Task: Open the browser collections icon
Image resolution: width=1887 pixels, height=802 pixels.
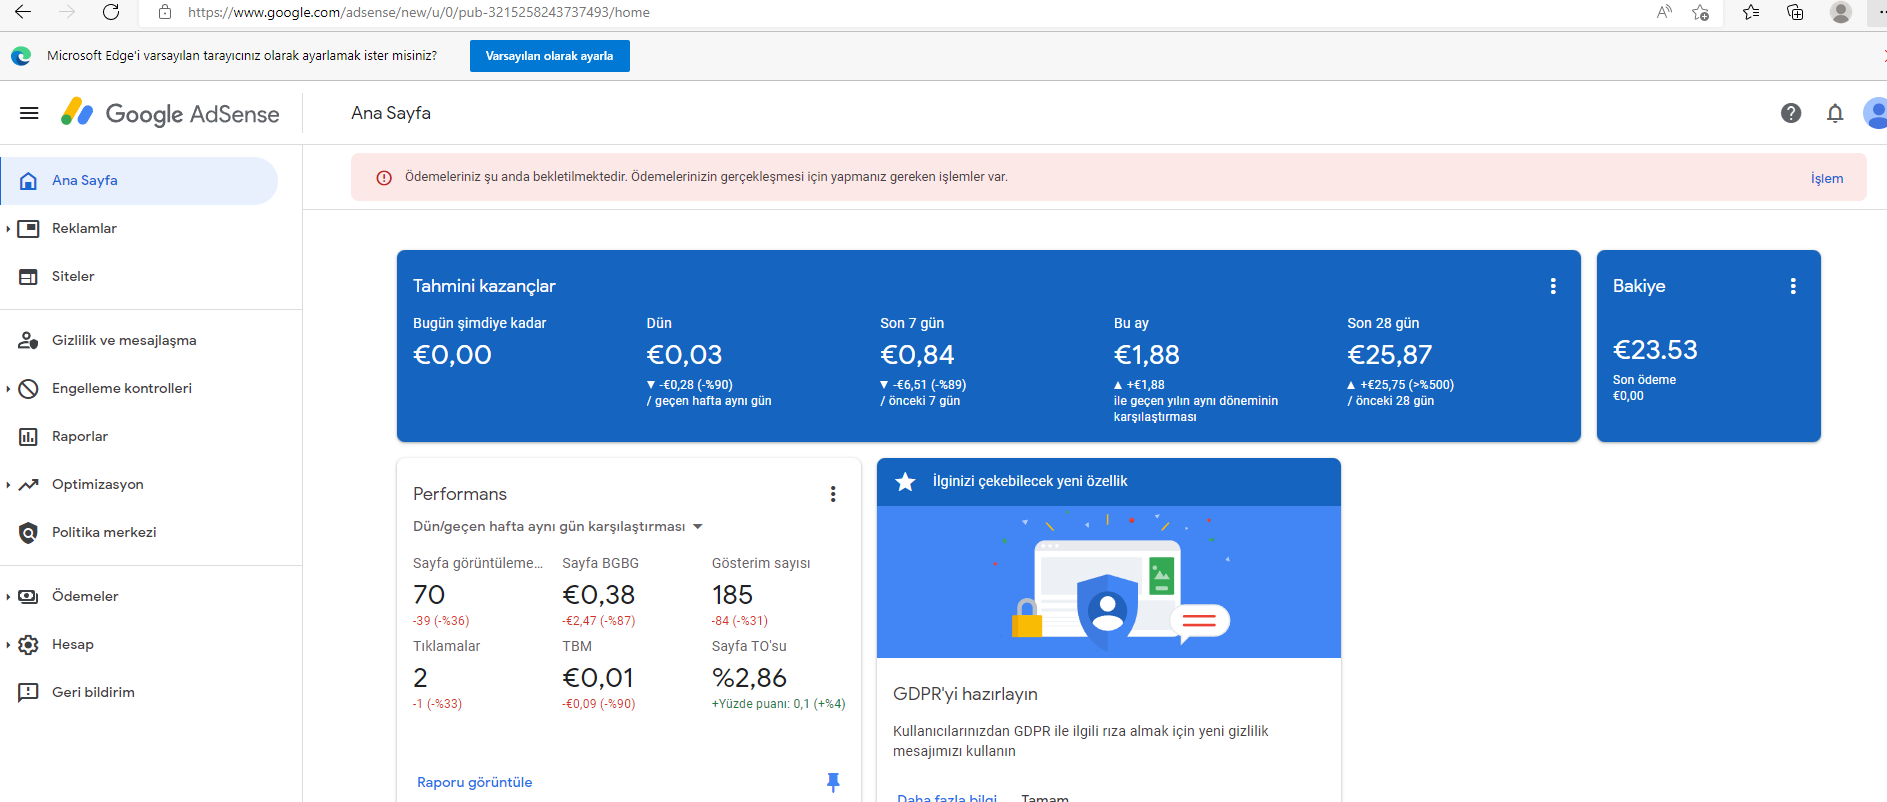Action: 1795,12
